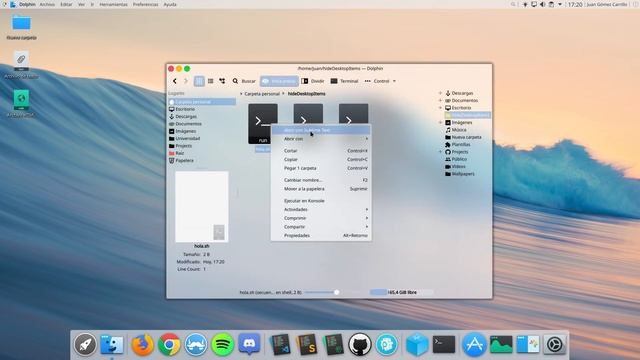Go forward with the toolbar forward arrow
The image size is (640, 360).
[x=186, y=81]
